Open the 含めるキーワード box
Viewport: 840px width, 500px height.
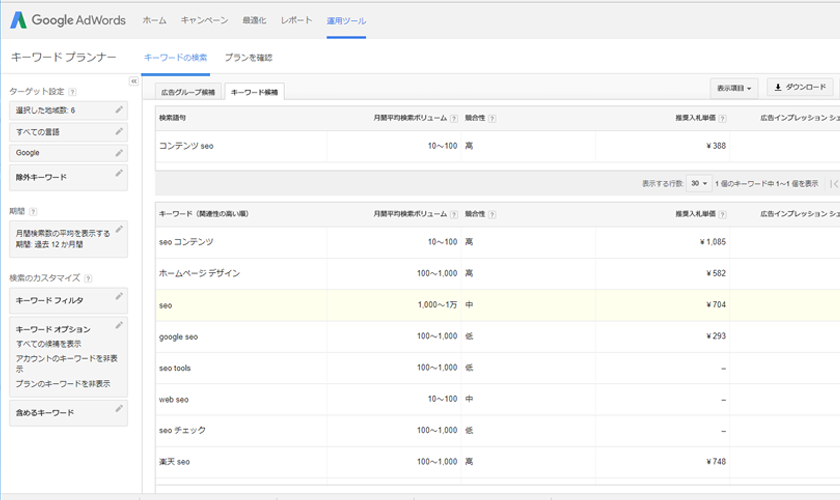coord(68,413)
